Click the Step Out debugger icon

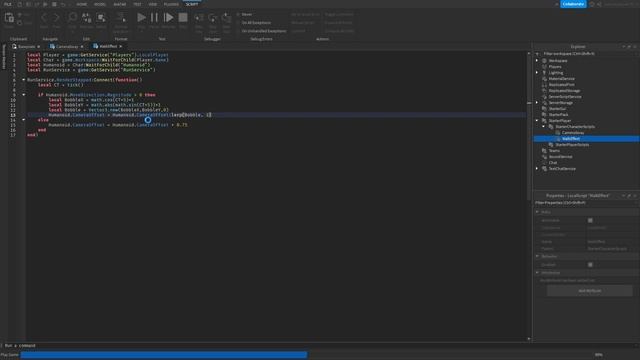226,18
